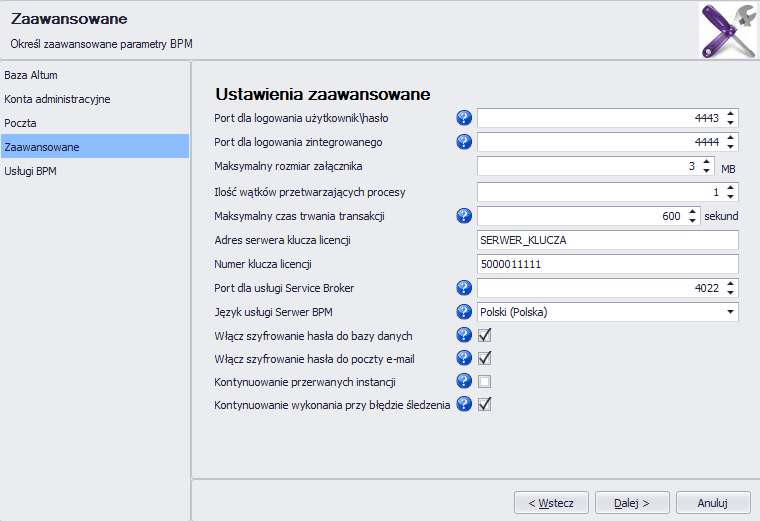The width and height of the screenshot is (760, 521).
Task: Show help for integrated login port
Action: pyautogui.click(x=464, y=142)
